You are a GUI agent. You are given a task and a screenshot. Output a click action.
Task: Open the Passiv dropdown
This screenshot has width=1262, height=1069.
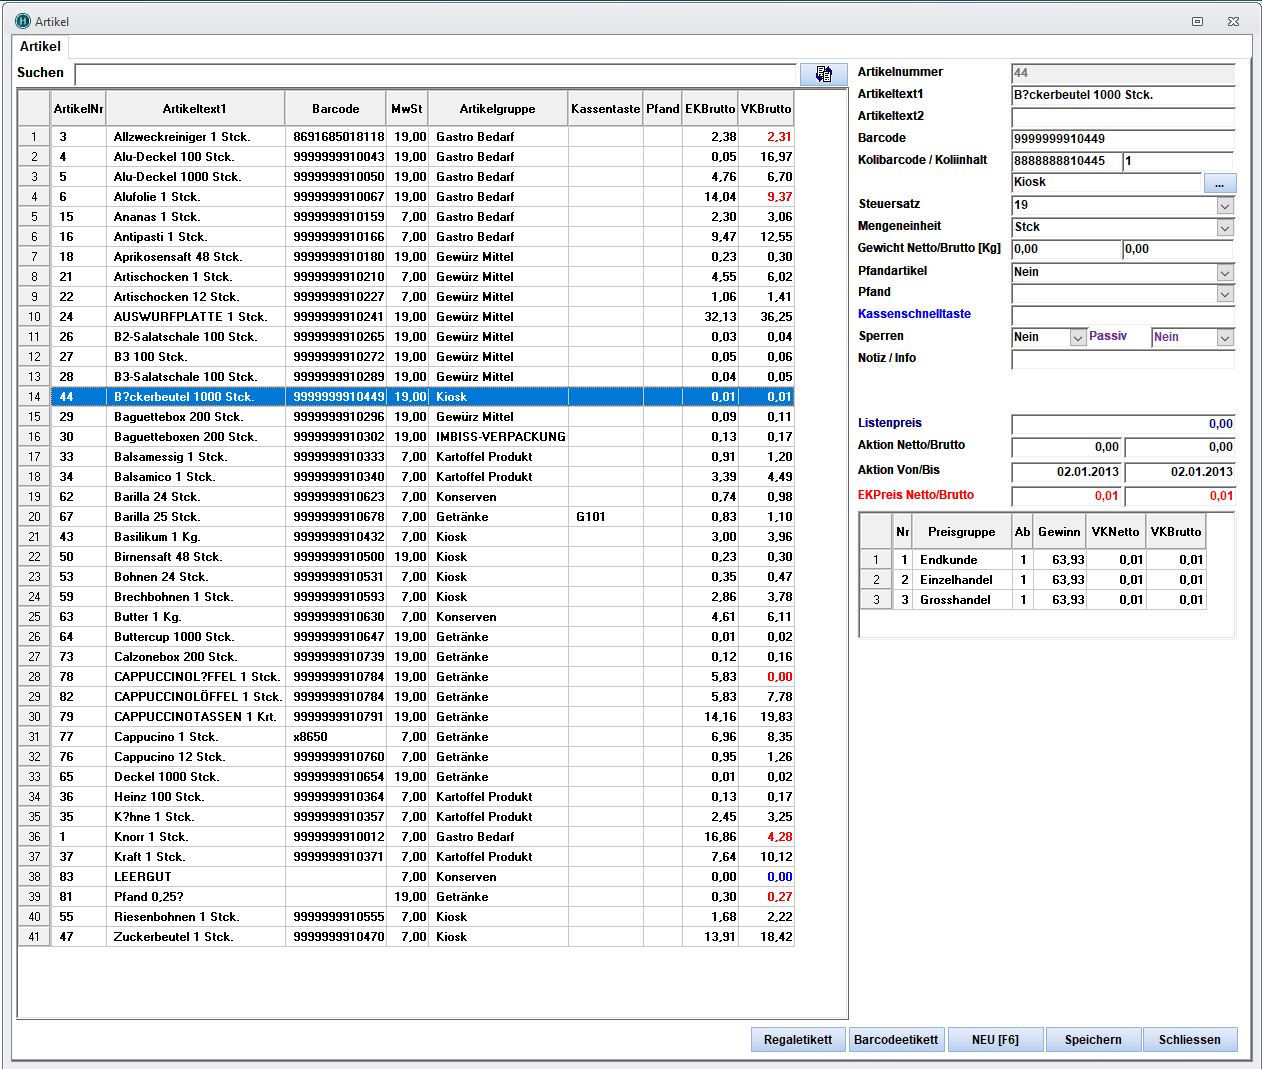[x=1225, y=338]
